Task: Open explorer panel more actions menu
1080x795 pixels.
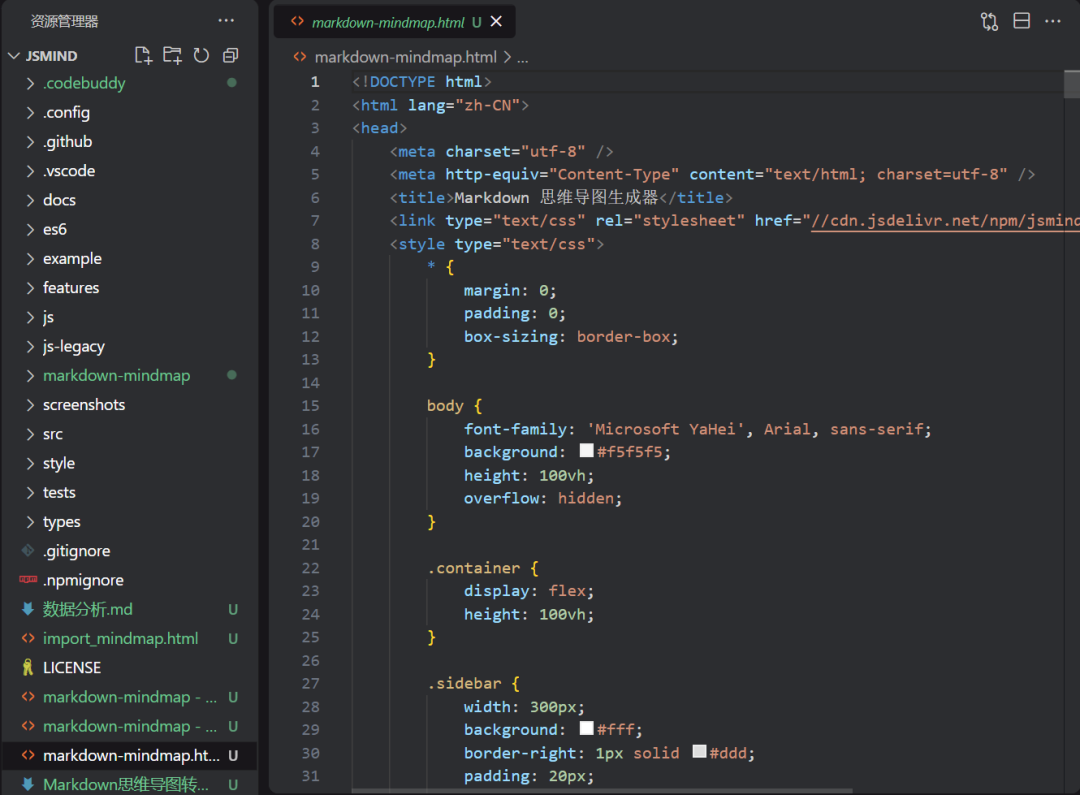Action: pos(227,21)
